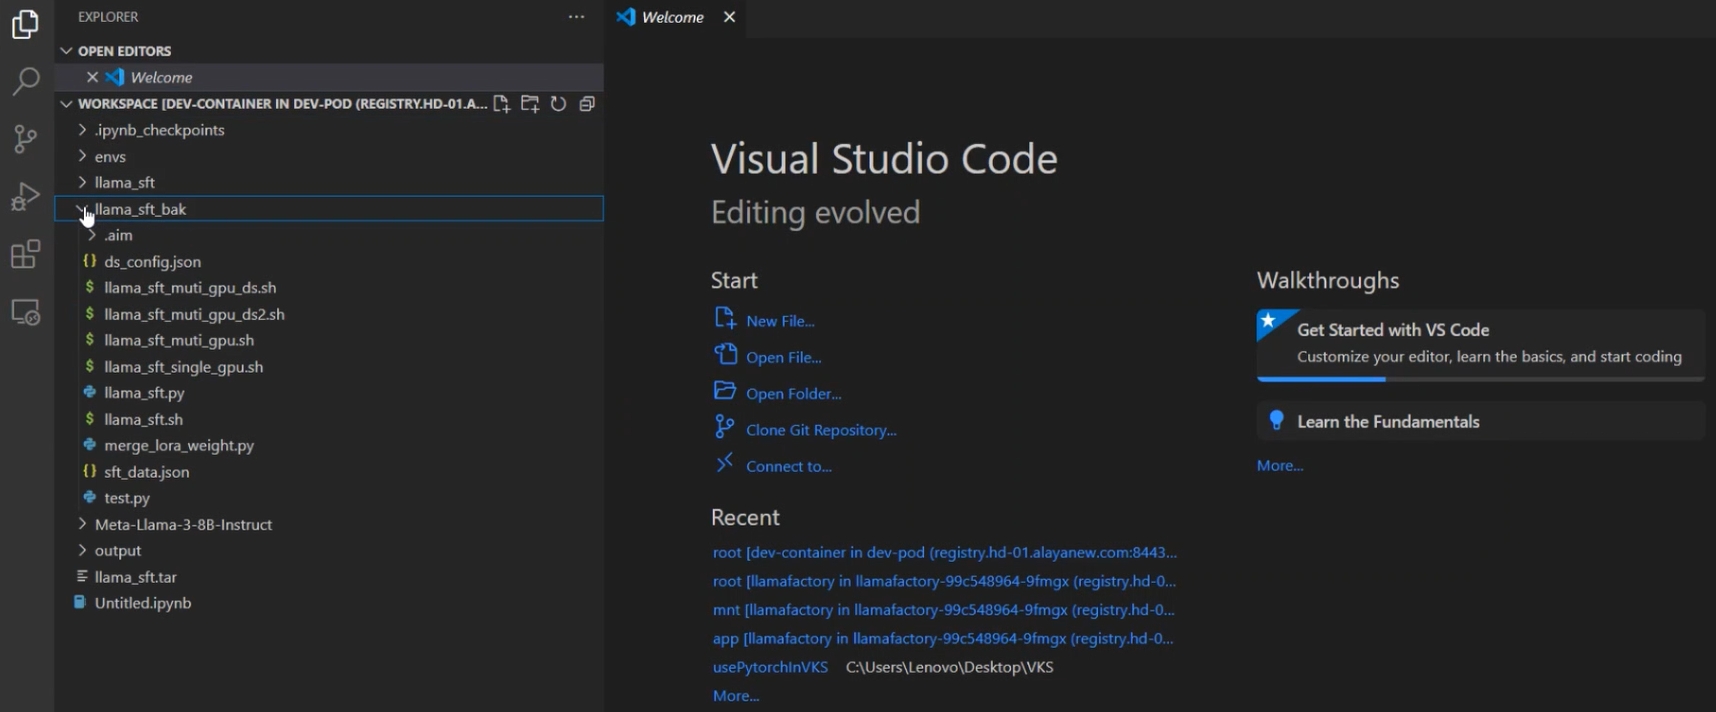Click Clone Git Repository... link
This screenshot has width=1716, height=712.
click(821, 430)
